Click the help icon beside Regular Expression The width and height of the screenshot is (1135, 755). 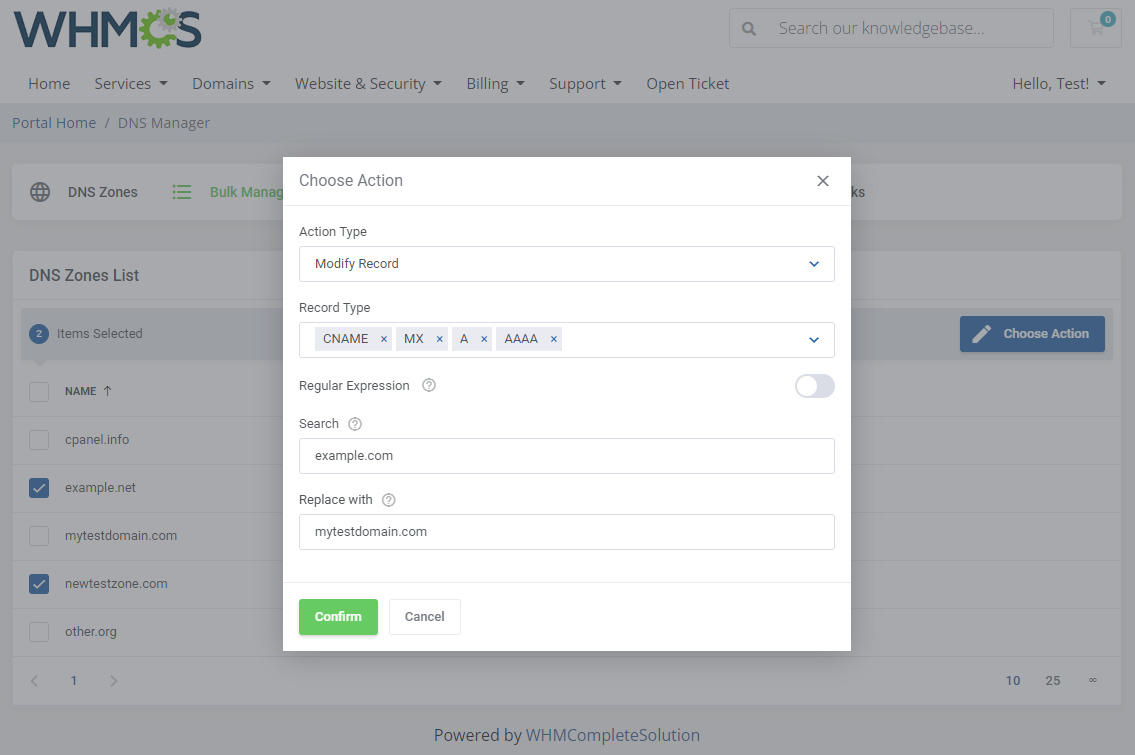(428, 385)
